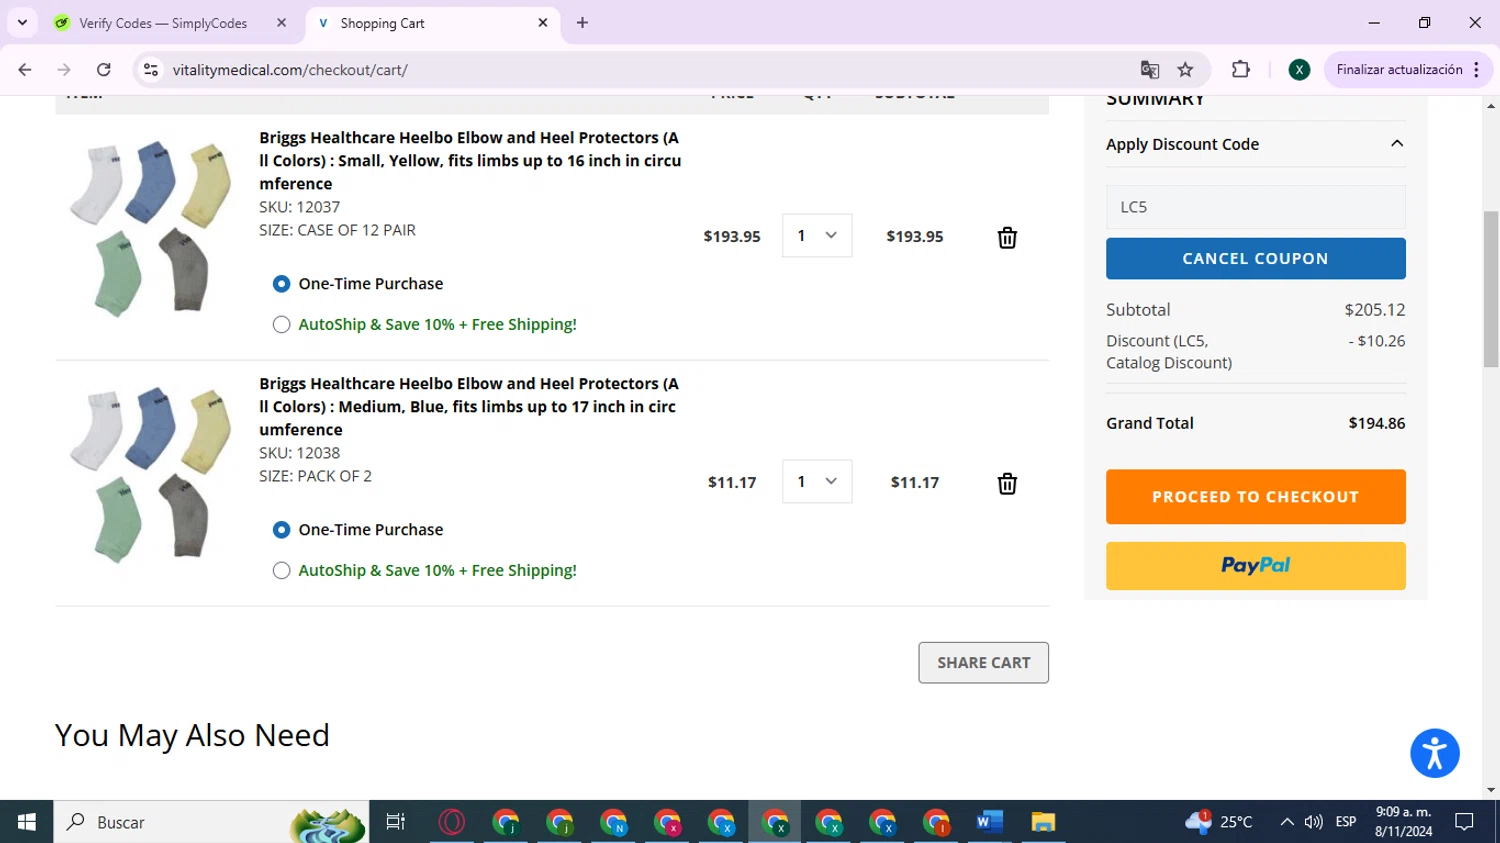Open the Chrome three-dot menu
The width and height of the screenshot is (1500, 843).
(x=1477, y=70)
